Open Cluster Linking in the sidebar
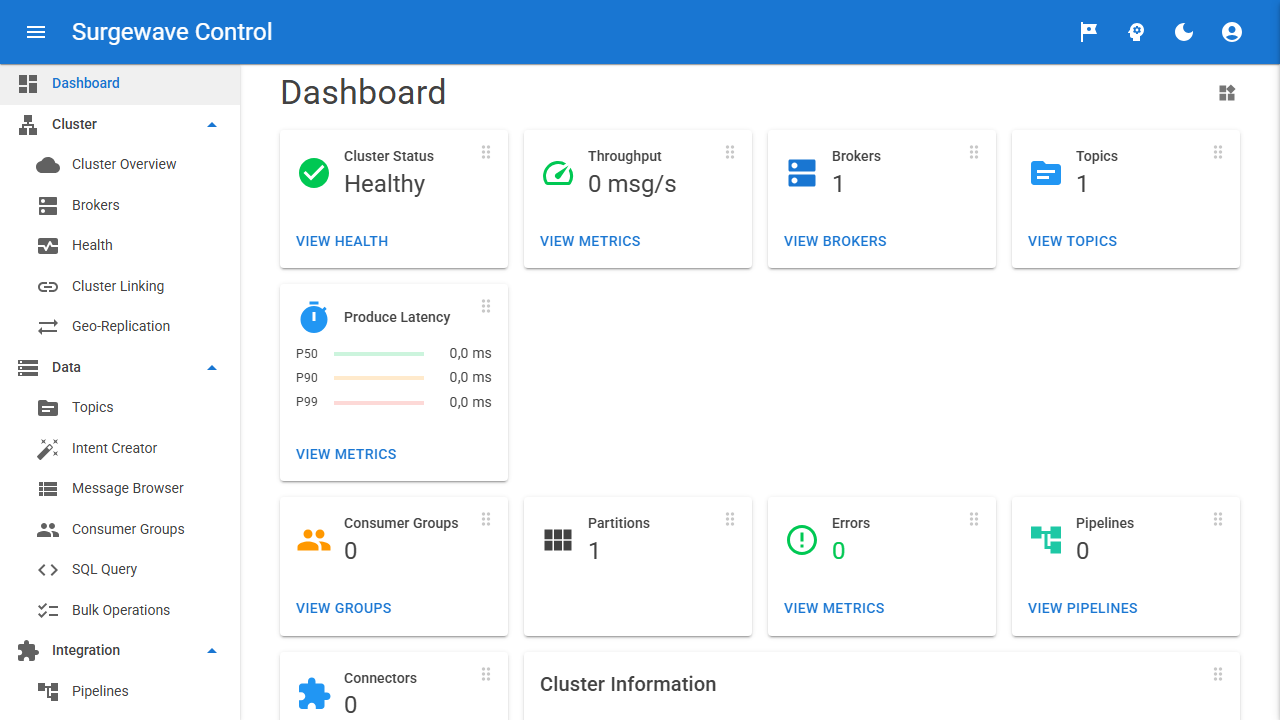 point(120,286)
